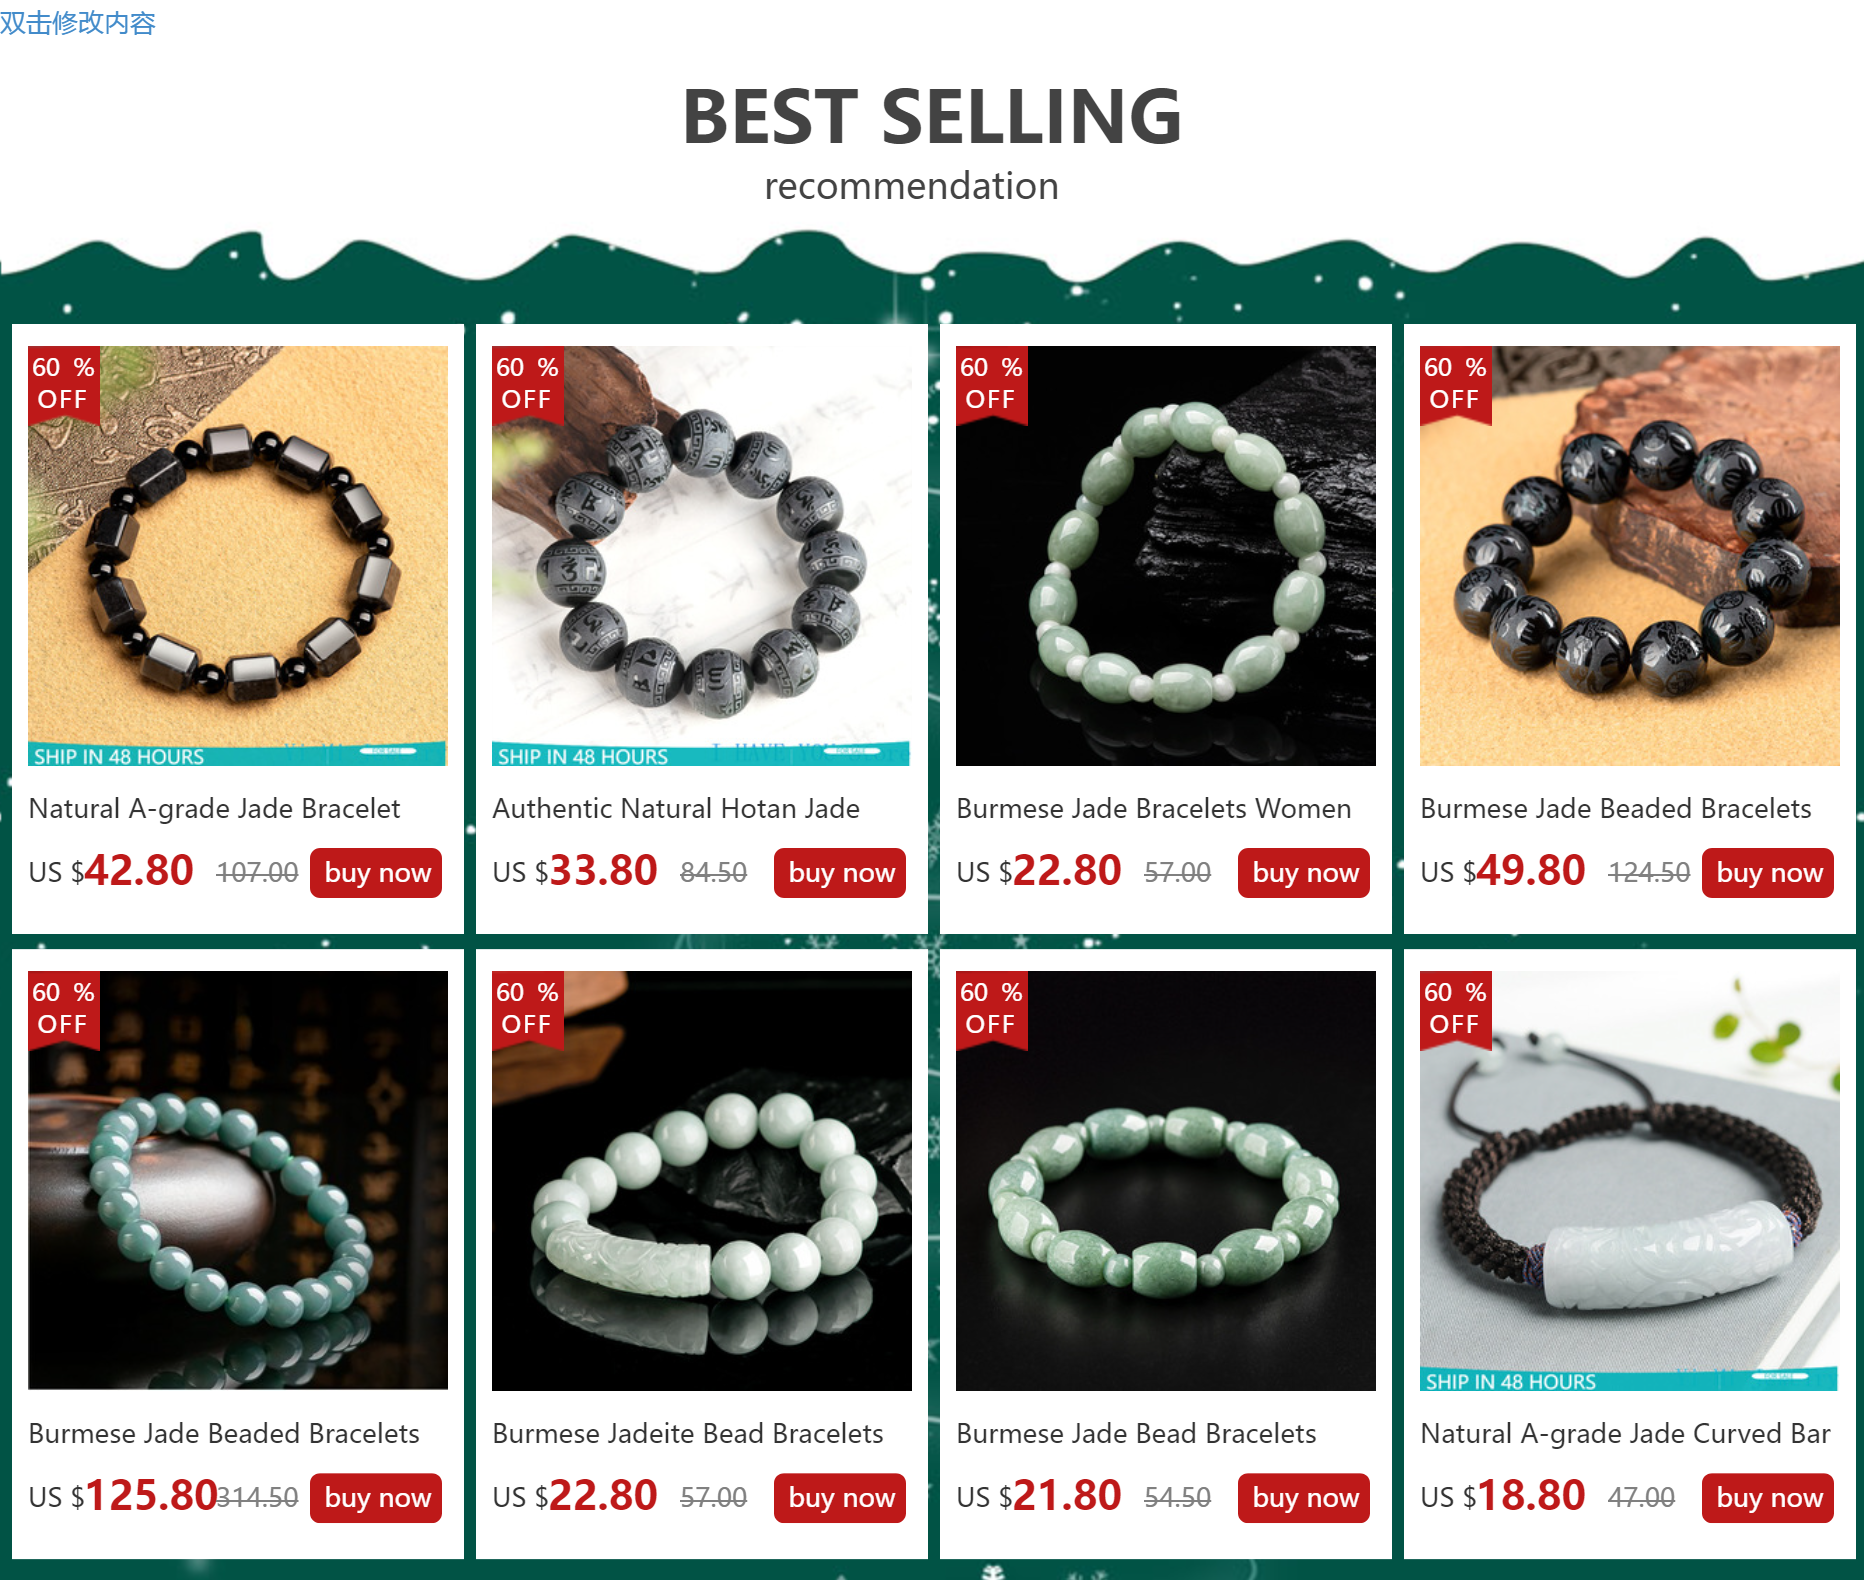This screenshot has height=1580, width=1864.
Task: Open the teal round bead bracelet photo
Action: coord(238,1181)
